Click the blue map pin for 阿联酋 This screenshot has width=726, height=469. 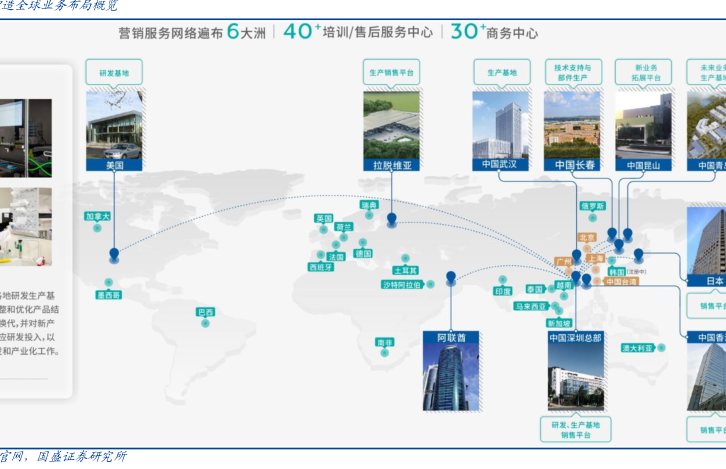point(451,277)
